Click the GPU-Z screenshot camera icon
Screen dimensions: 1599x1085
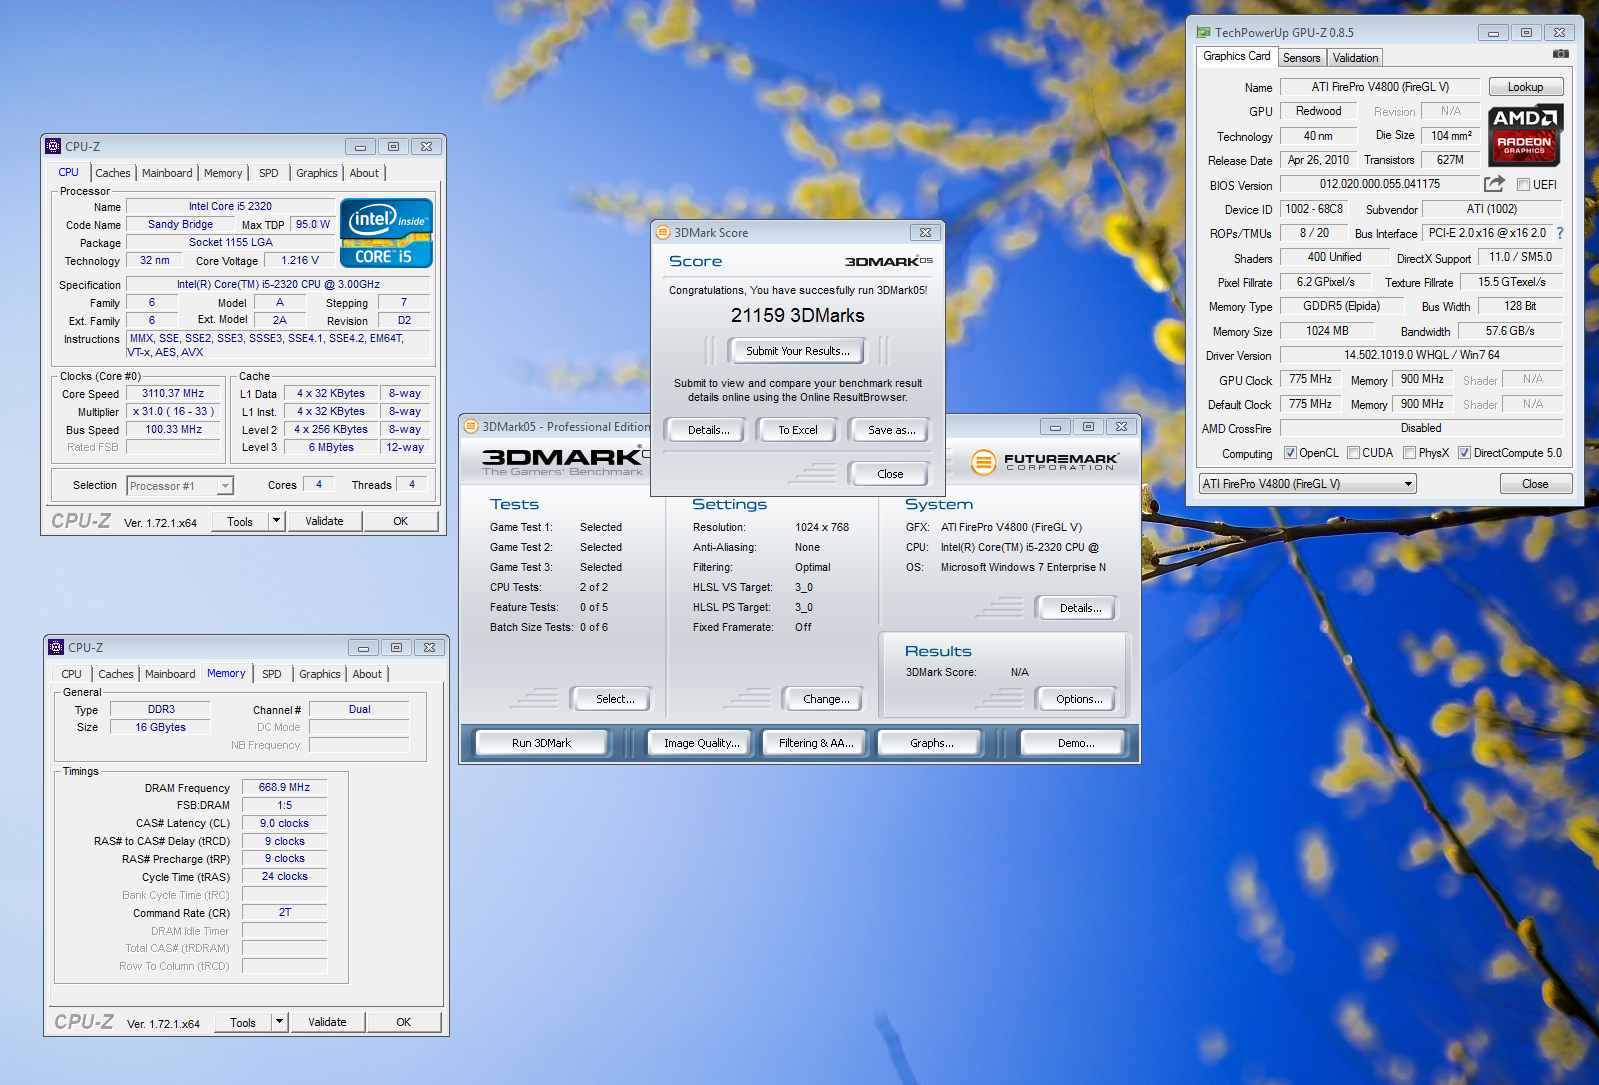pos(1560,54)
